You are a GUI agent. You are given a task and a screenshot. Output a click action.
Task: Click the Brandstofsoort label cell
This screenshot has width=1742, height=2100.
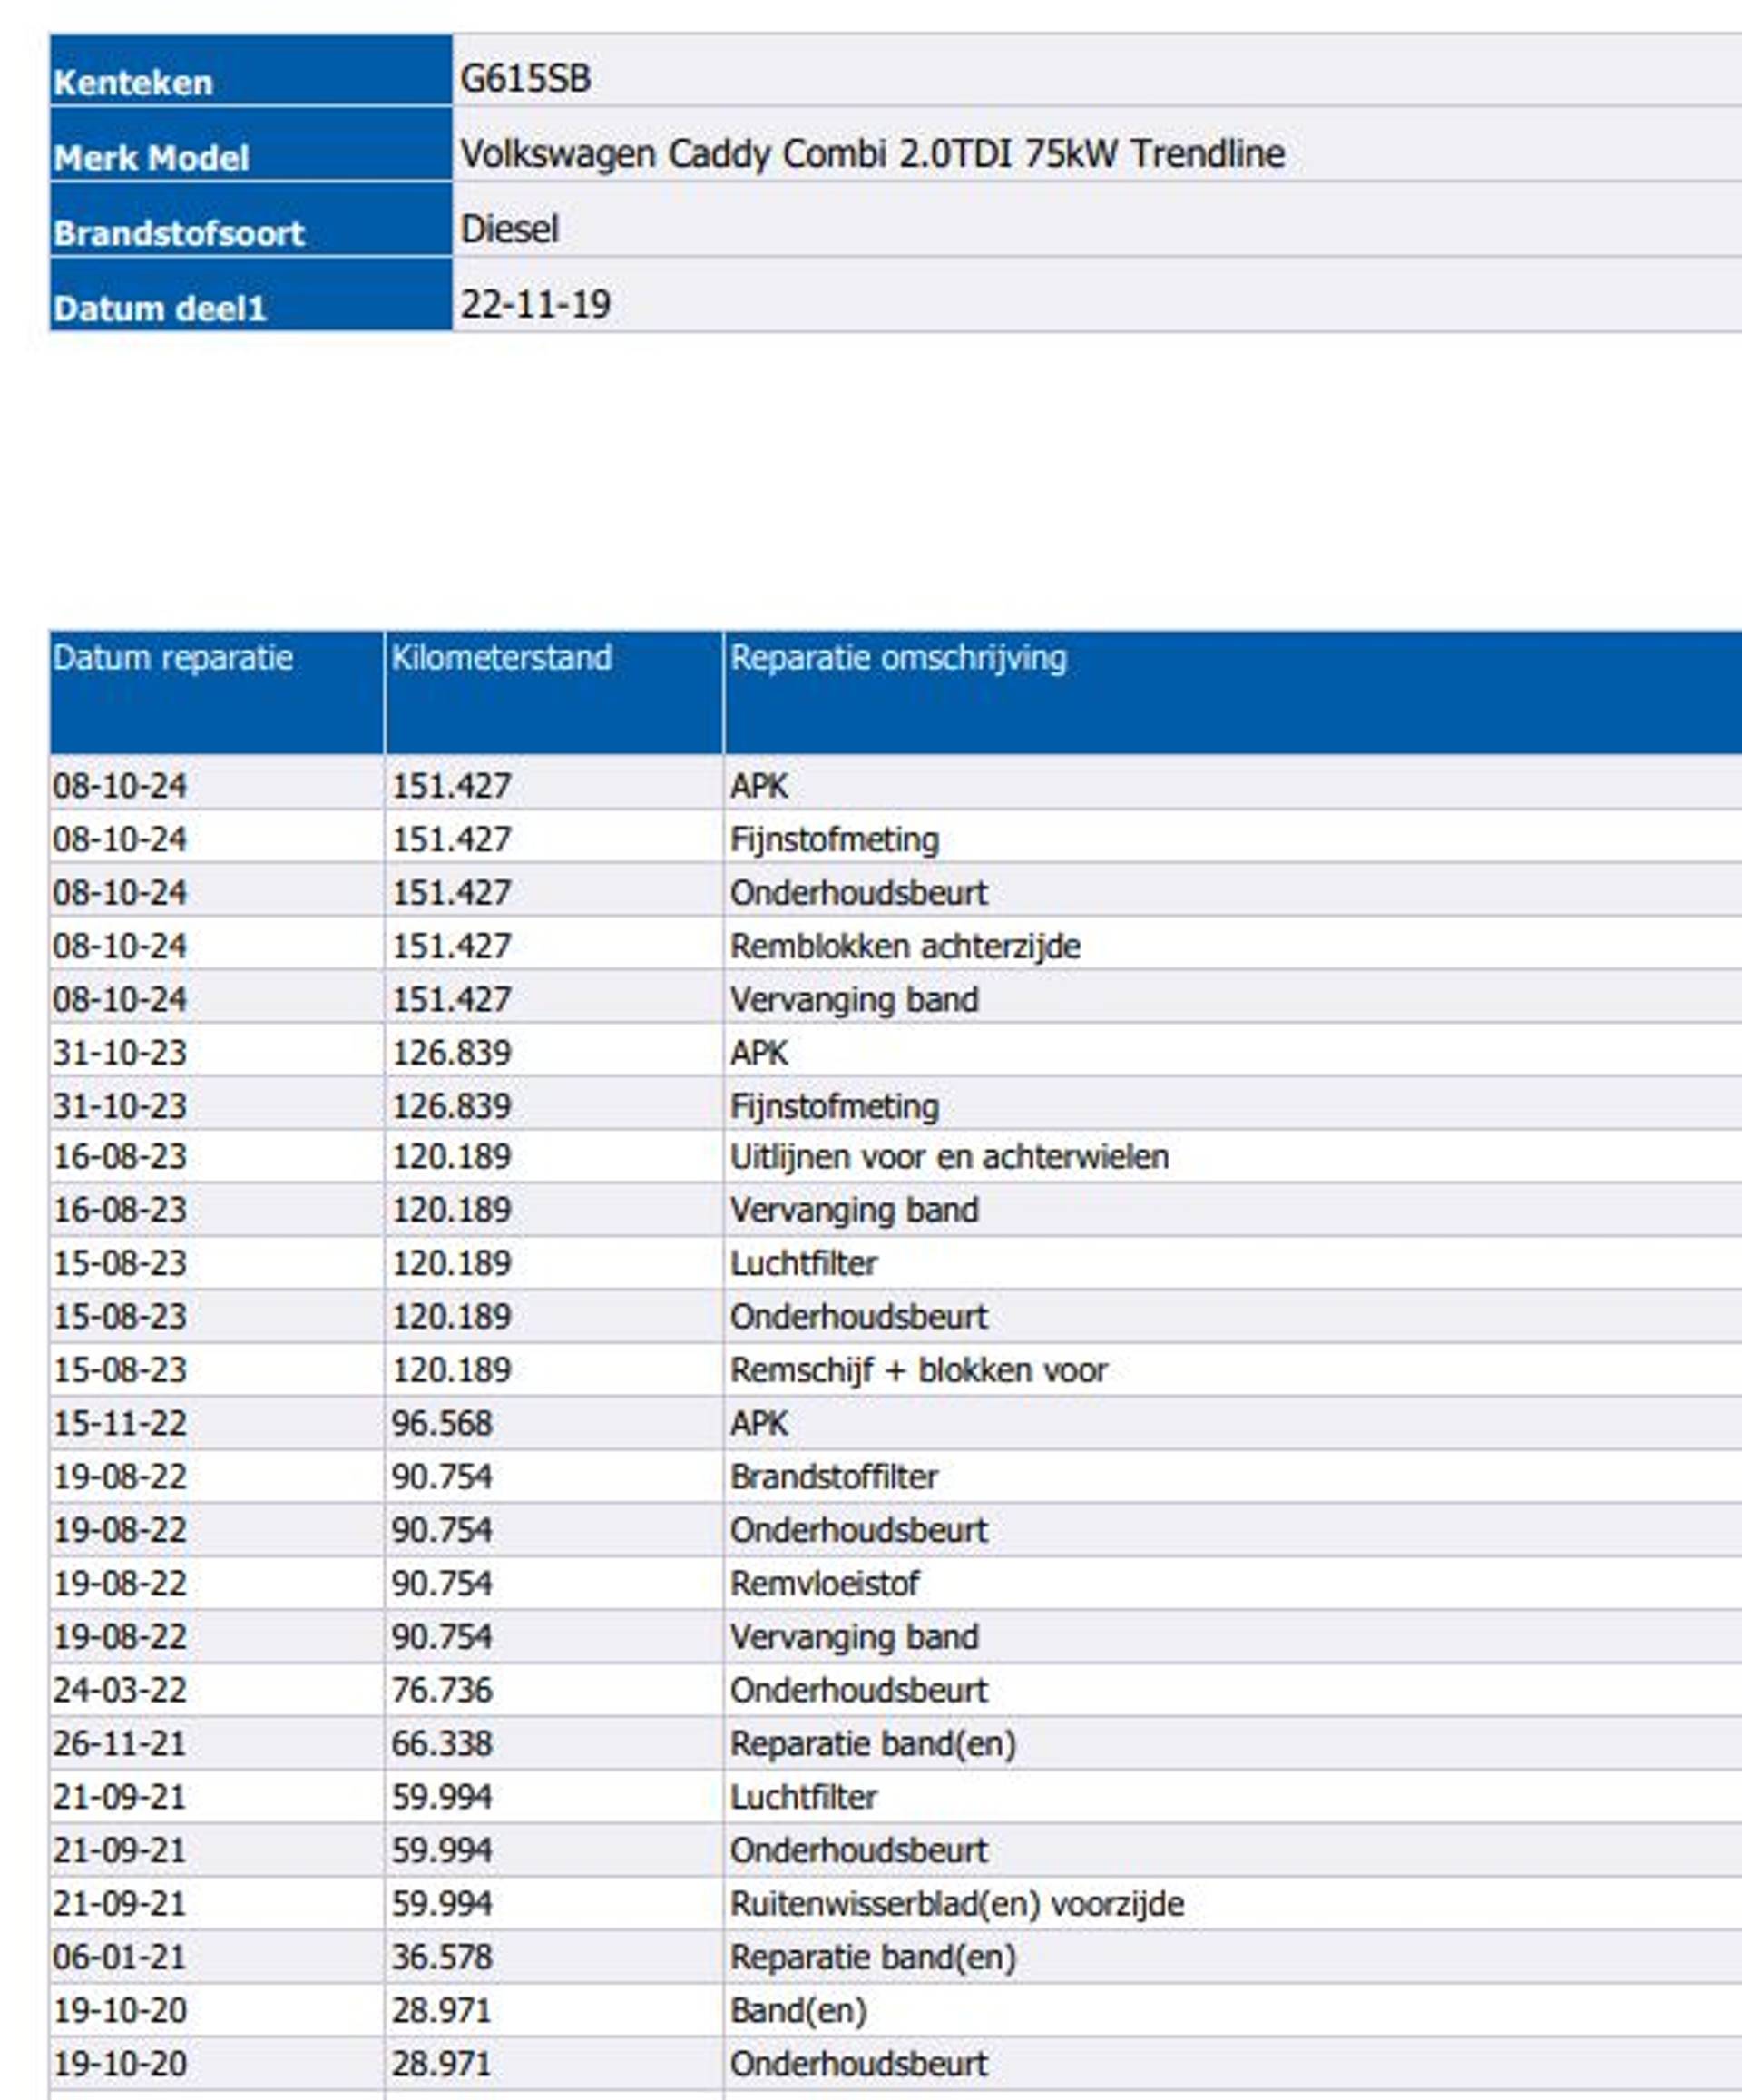point(178,232)
